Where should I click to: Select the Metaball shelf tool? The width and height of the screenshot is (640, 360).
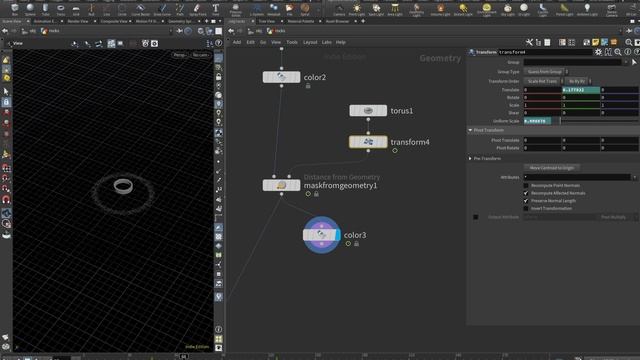click(x=273, y=9)
